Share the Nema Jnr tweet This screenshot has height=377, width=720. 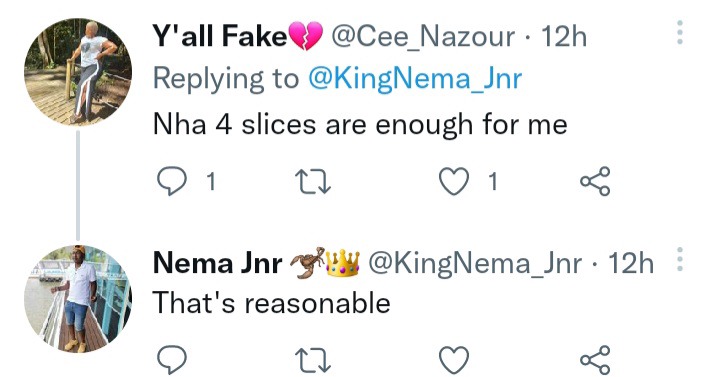click(x=596, y=360)
